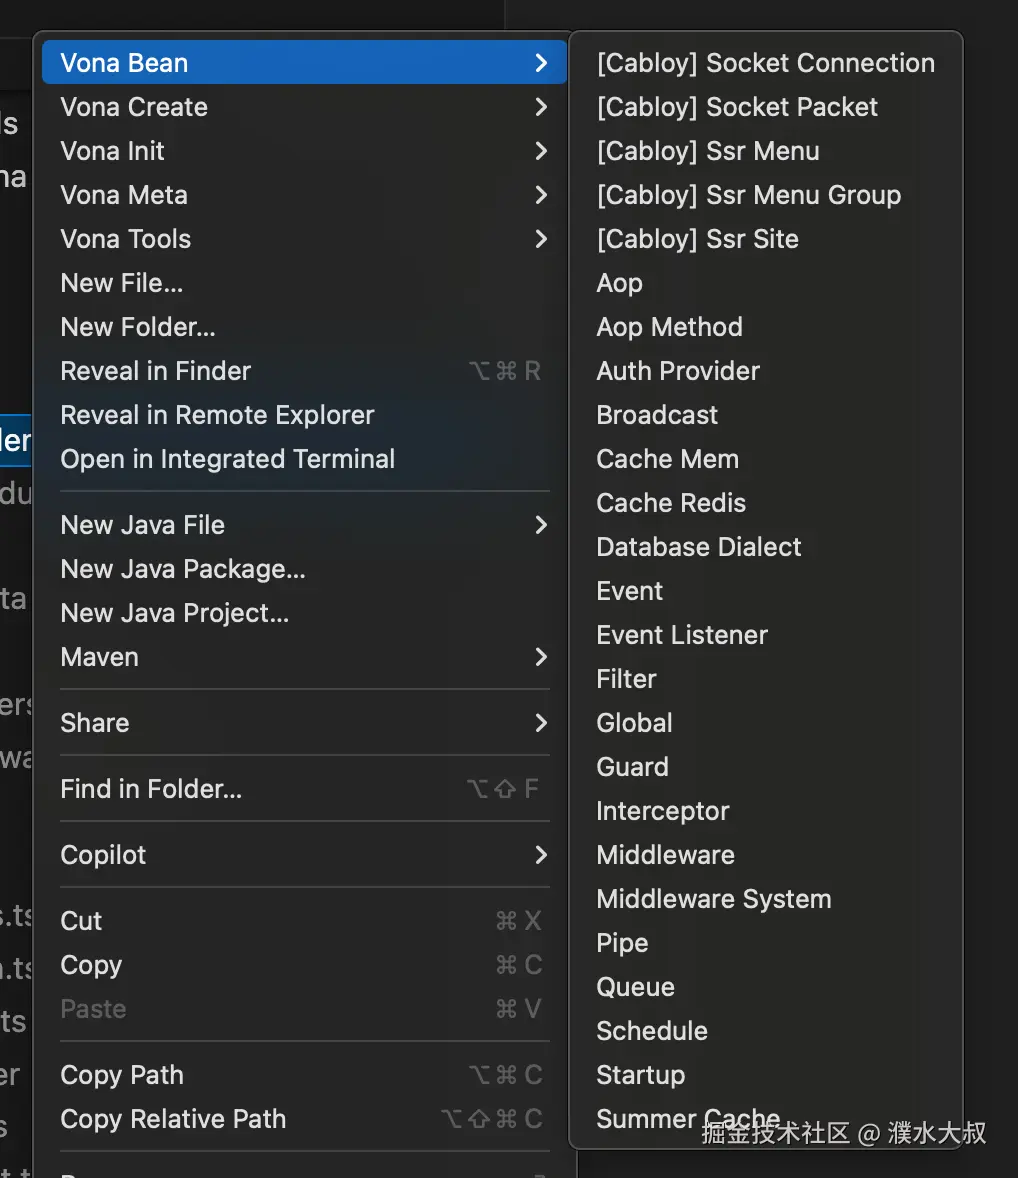Pick [Cabloy] Ssr Menu Group

pos(748,195)
